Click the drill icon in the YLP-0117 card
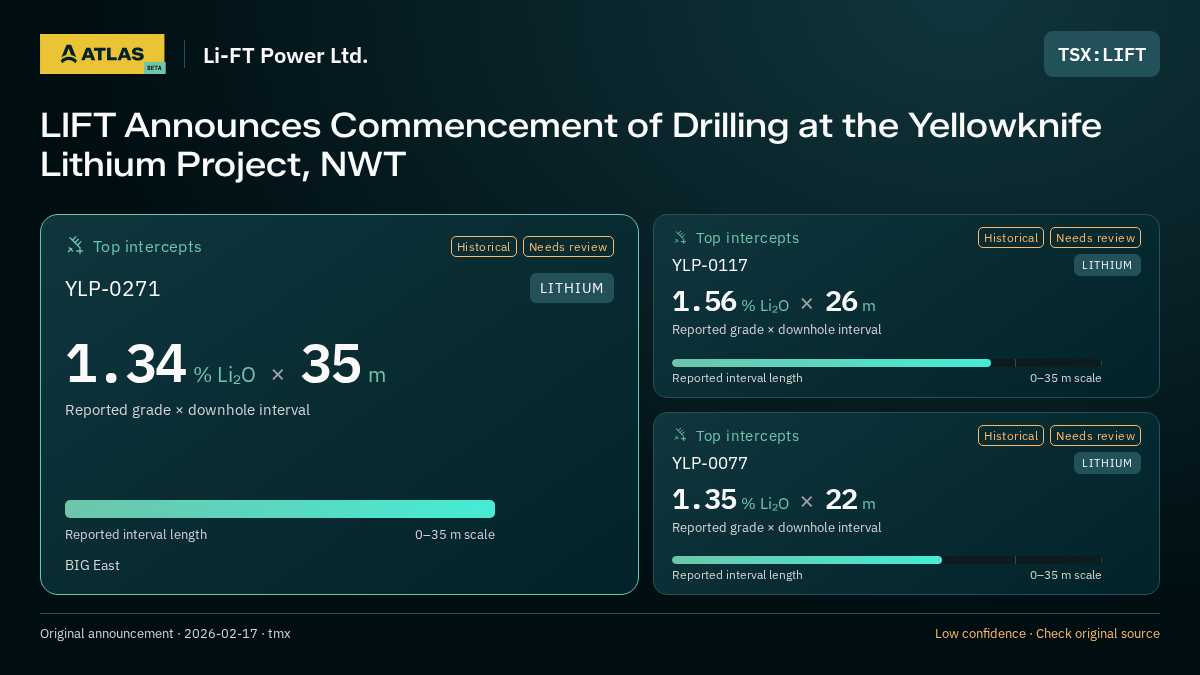The height and width of the screenshot is (675, 1200). [680, 238]
